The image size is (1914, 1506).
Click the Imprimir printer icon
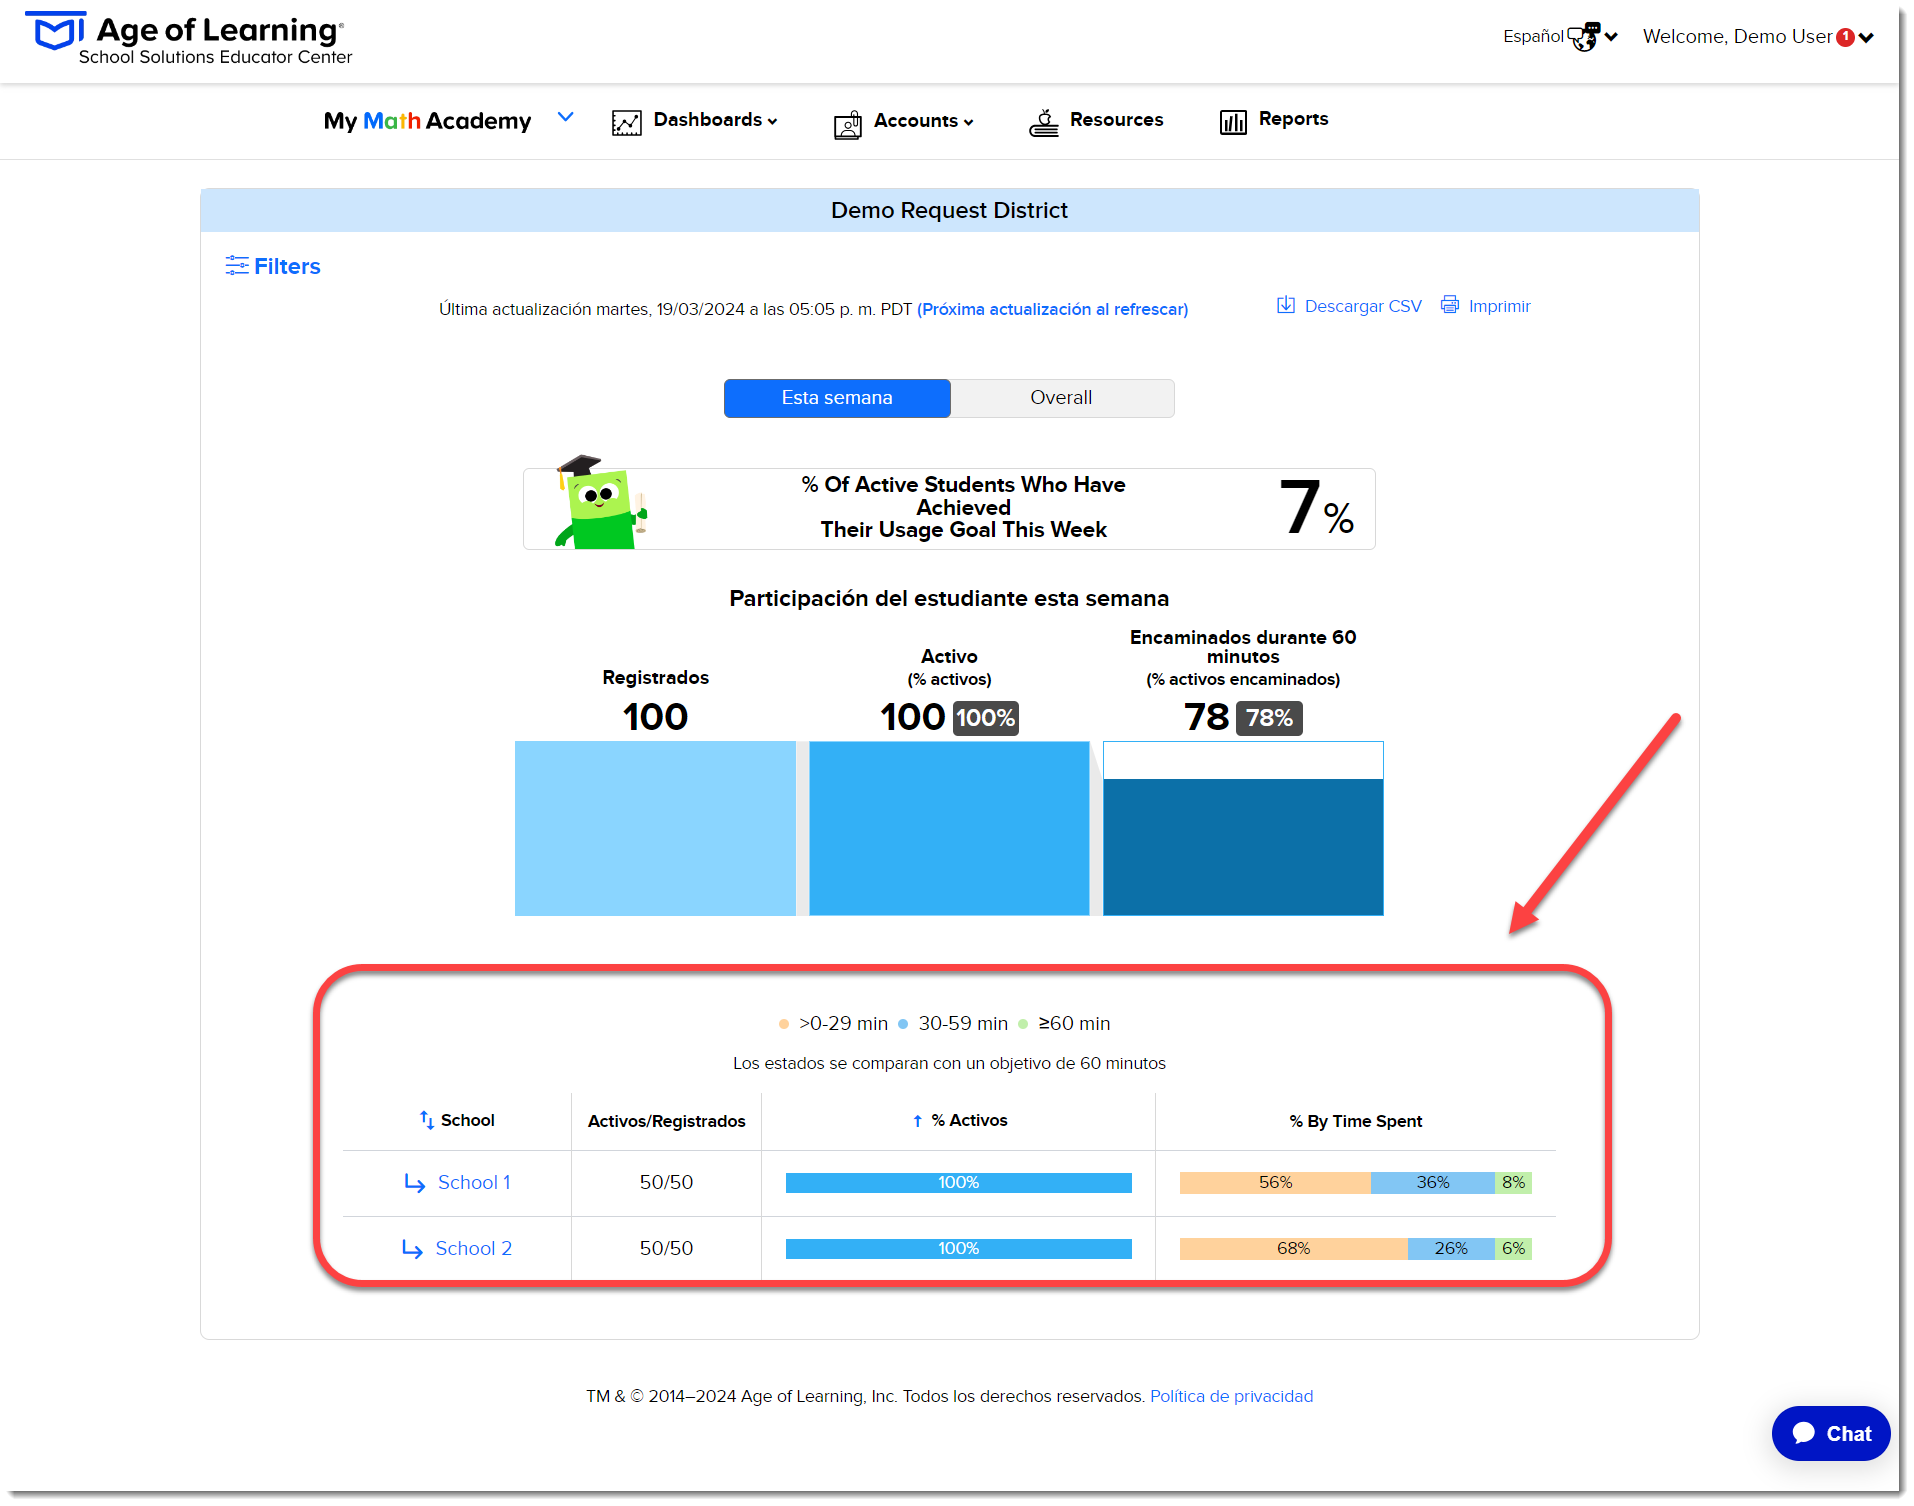1450,304
